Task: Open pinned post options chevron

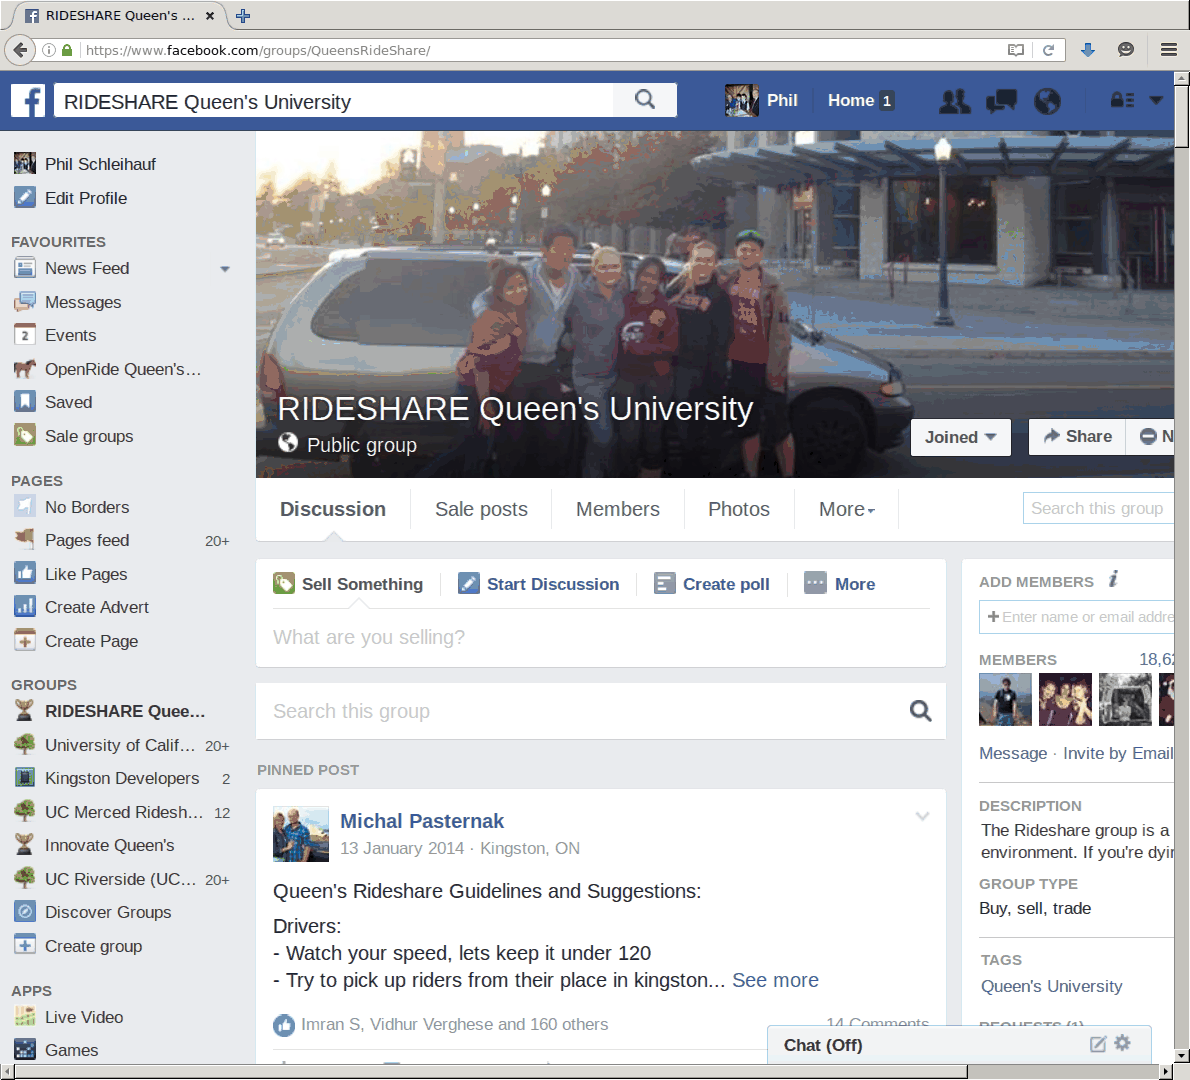Action: coord(922,817)
